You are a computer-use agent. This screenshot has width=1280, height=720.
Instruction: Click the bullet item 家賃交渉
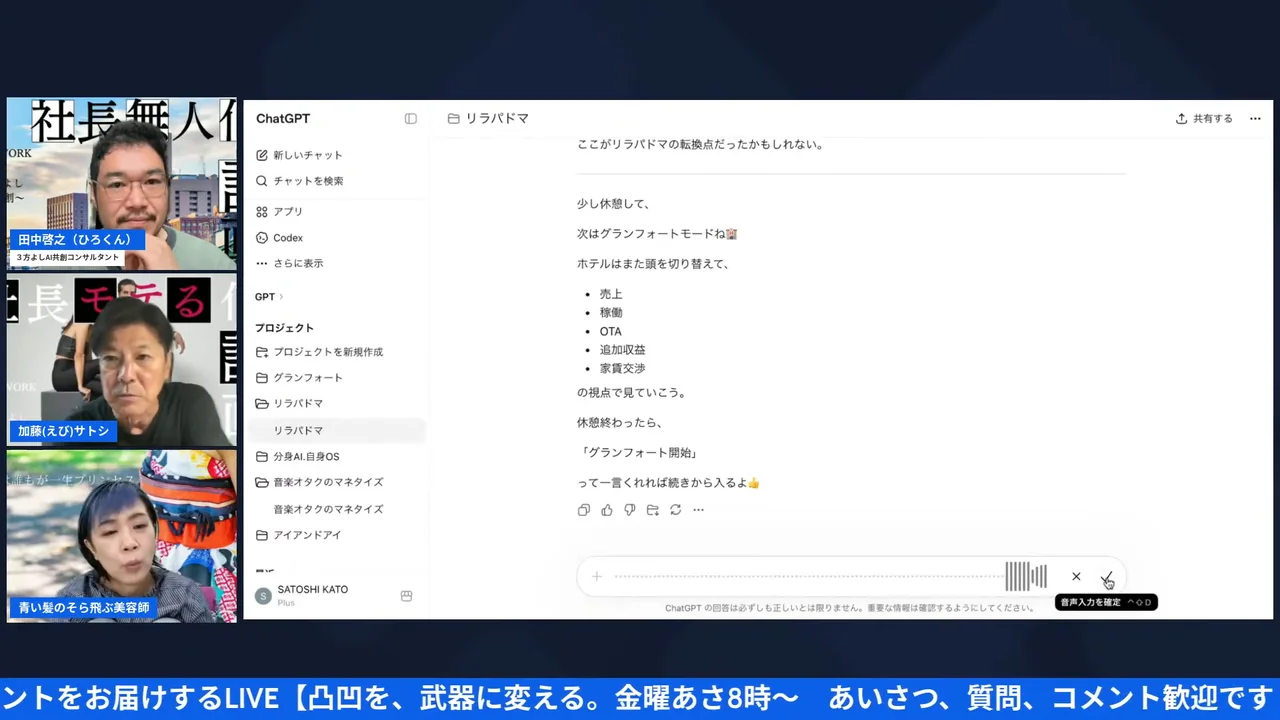[x=623, y=368]
